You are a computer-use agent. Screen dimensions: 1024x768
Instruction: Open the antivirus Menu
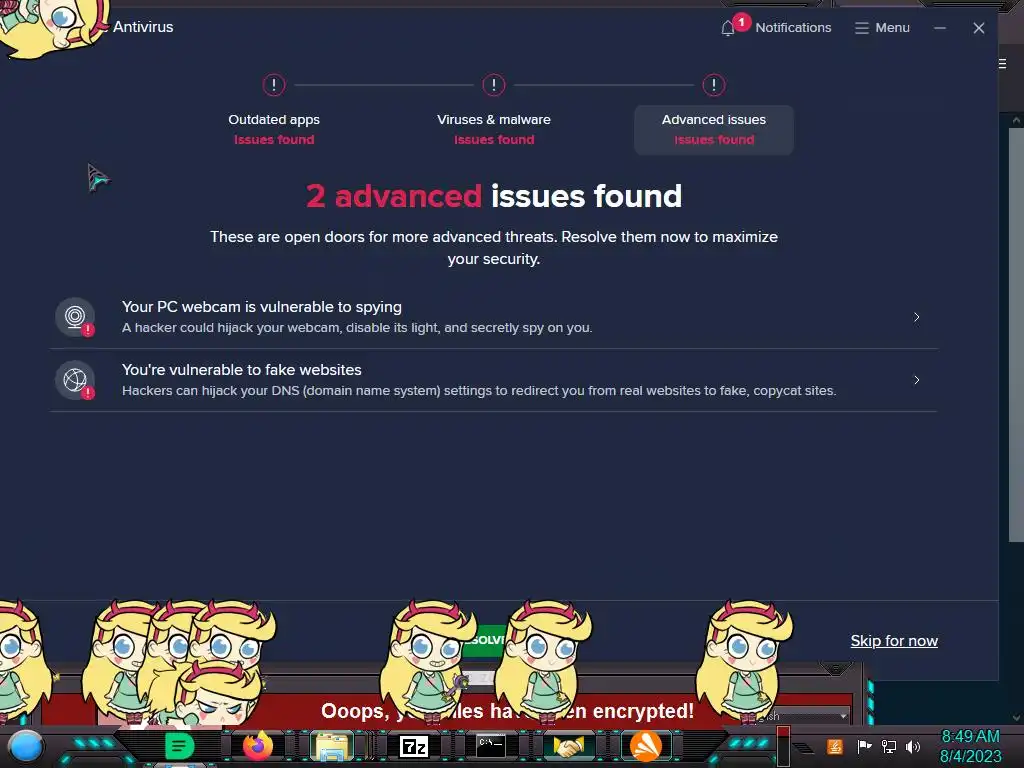coord(882,28)
